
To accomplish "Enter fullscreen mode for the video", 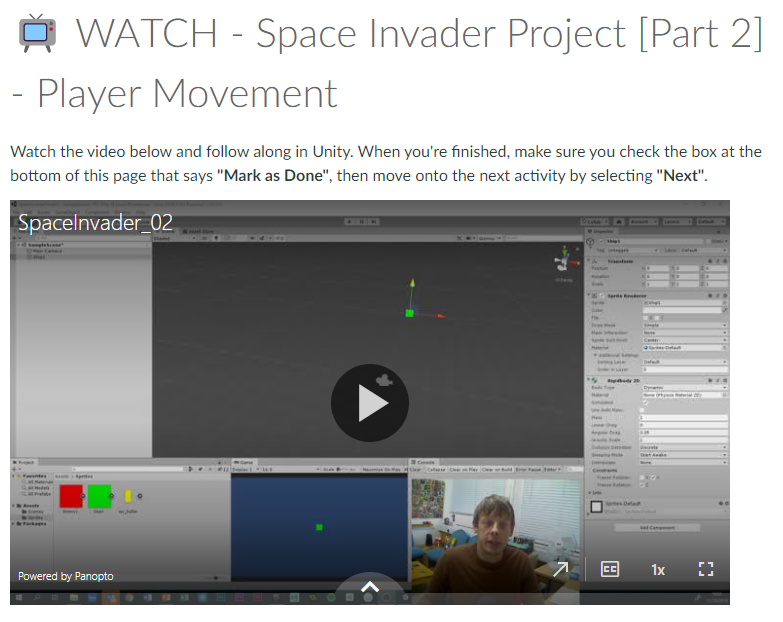I will tap(706, 569).
